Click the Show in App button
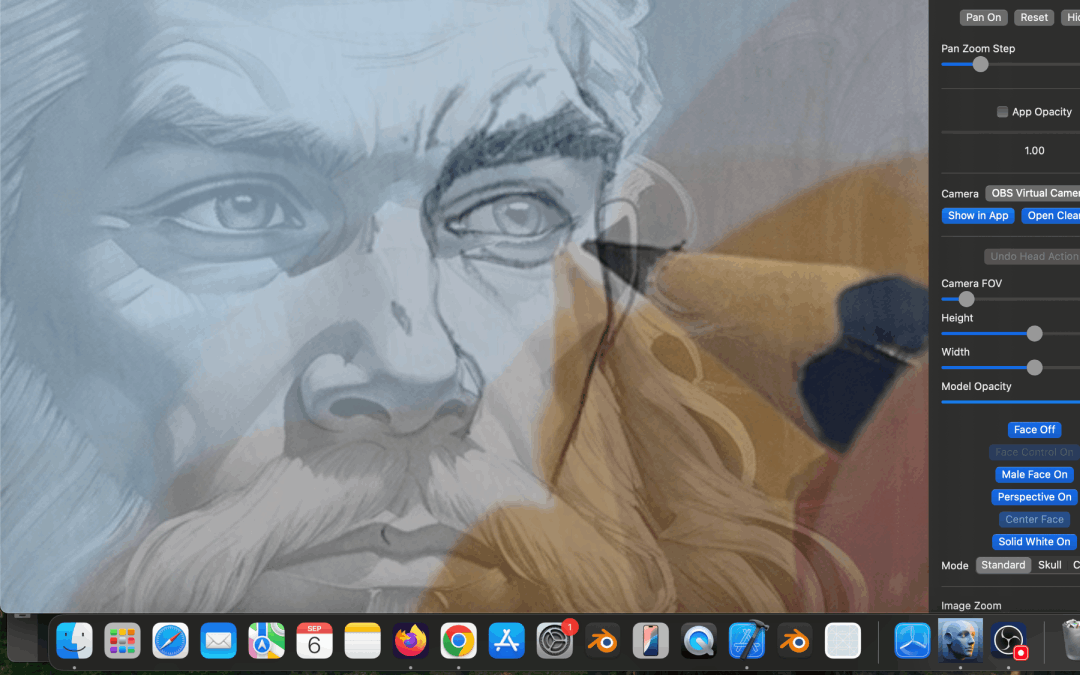1080x675 pixels. (x=978, y=216)
